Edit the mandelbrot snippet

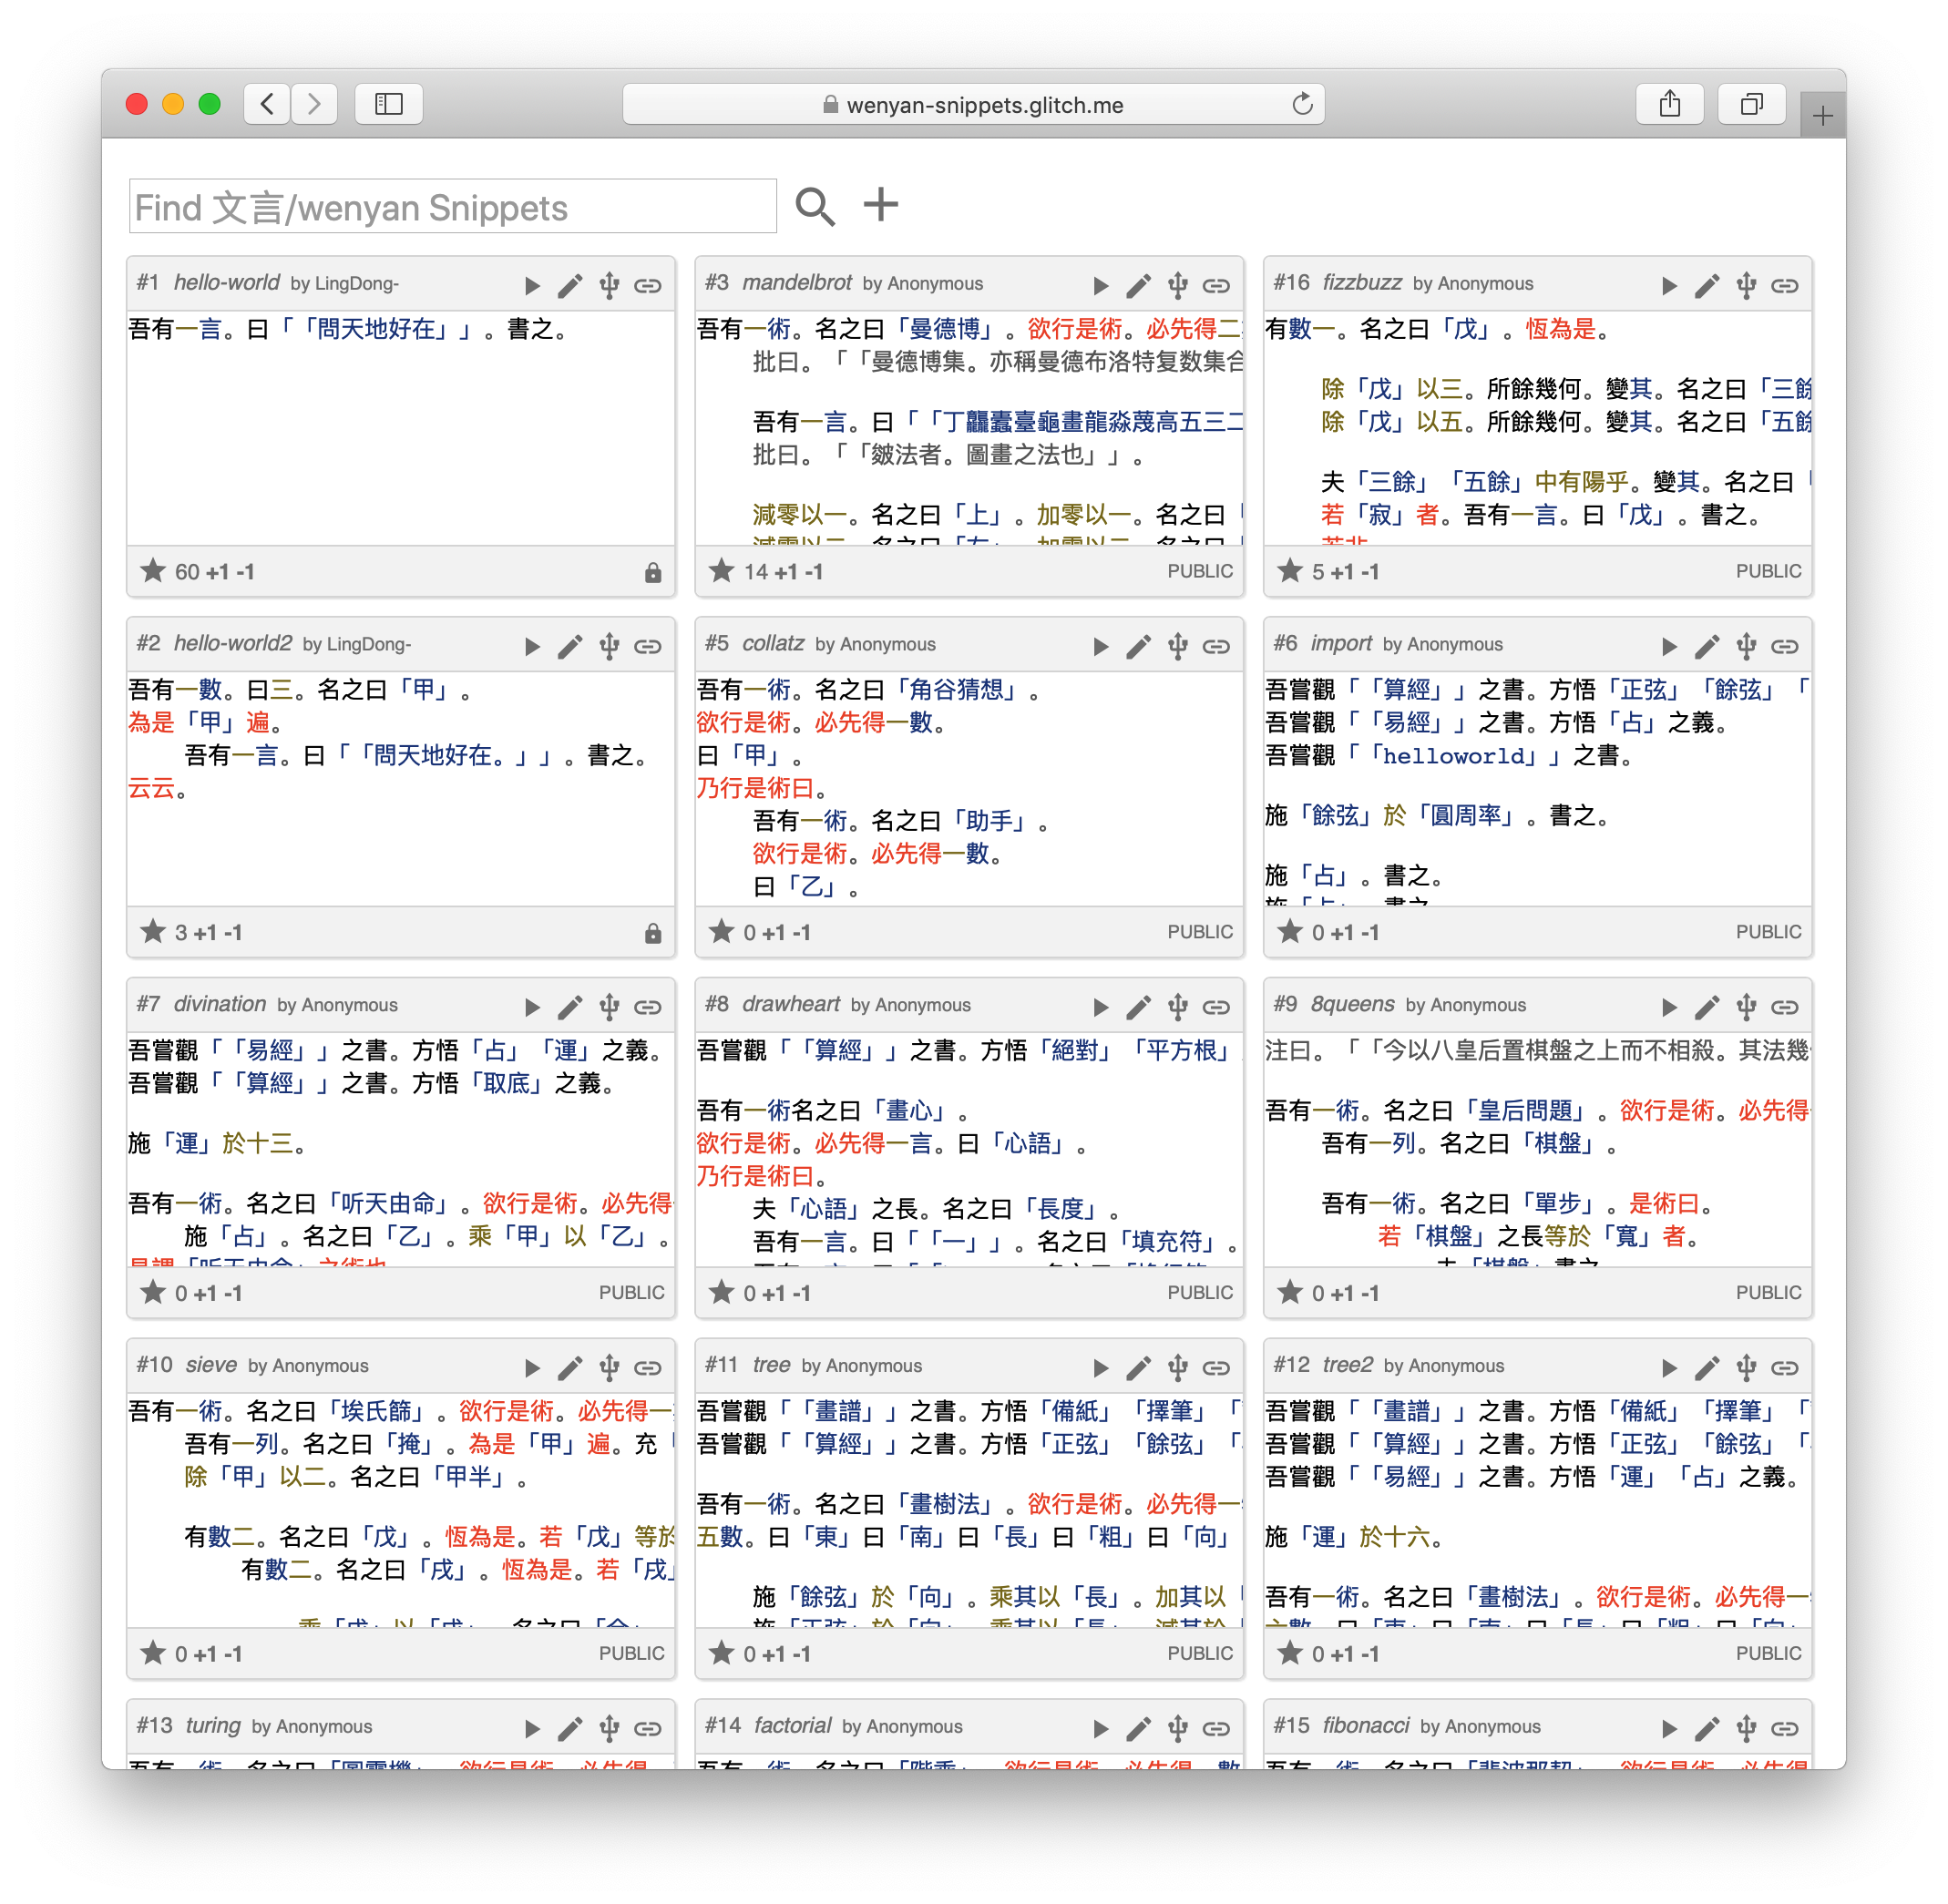[1138, 286]
